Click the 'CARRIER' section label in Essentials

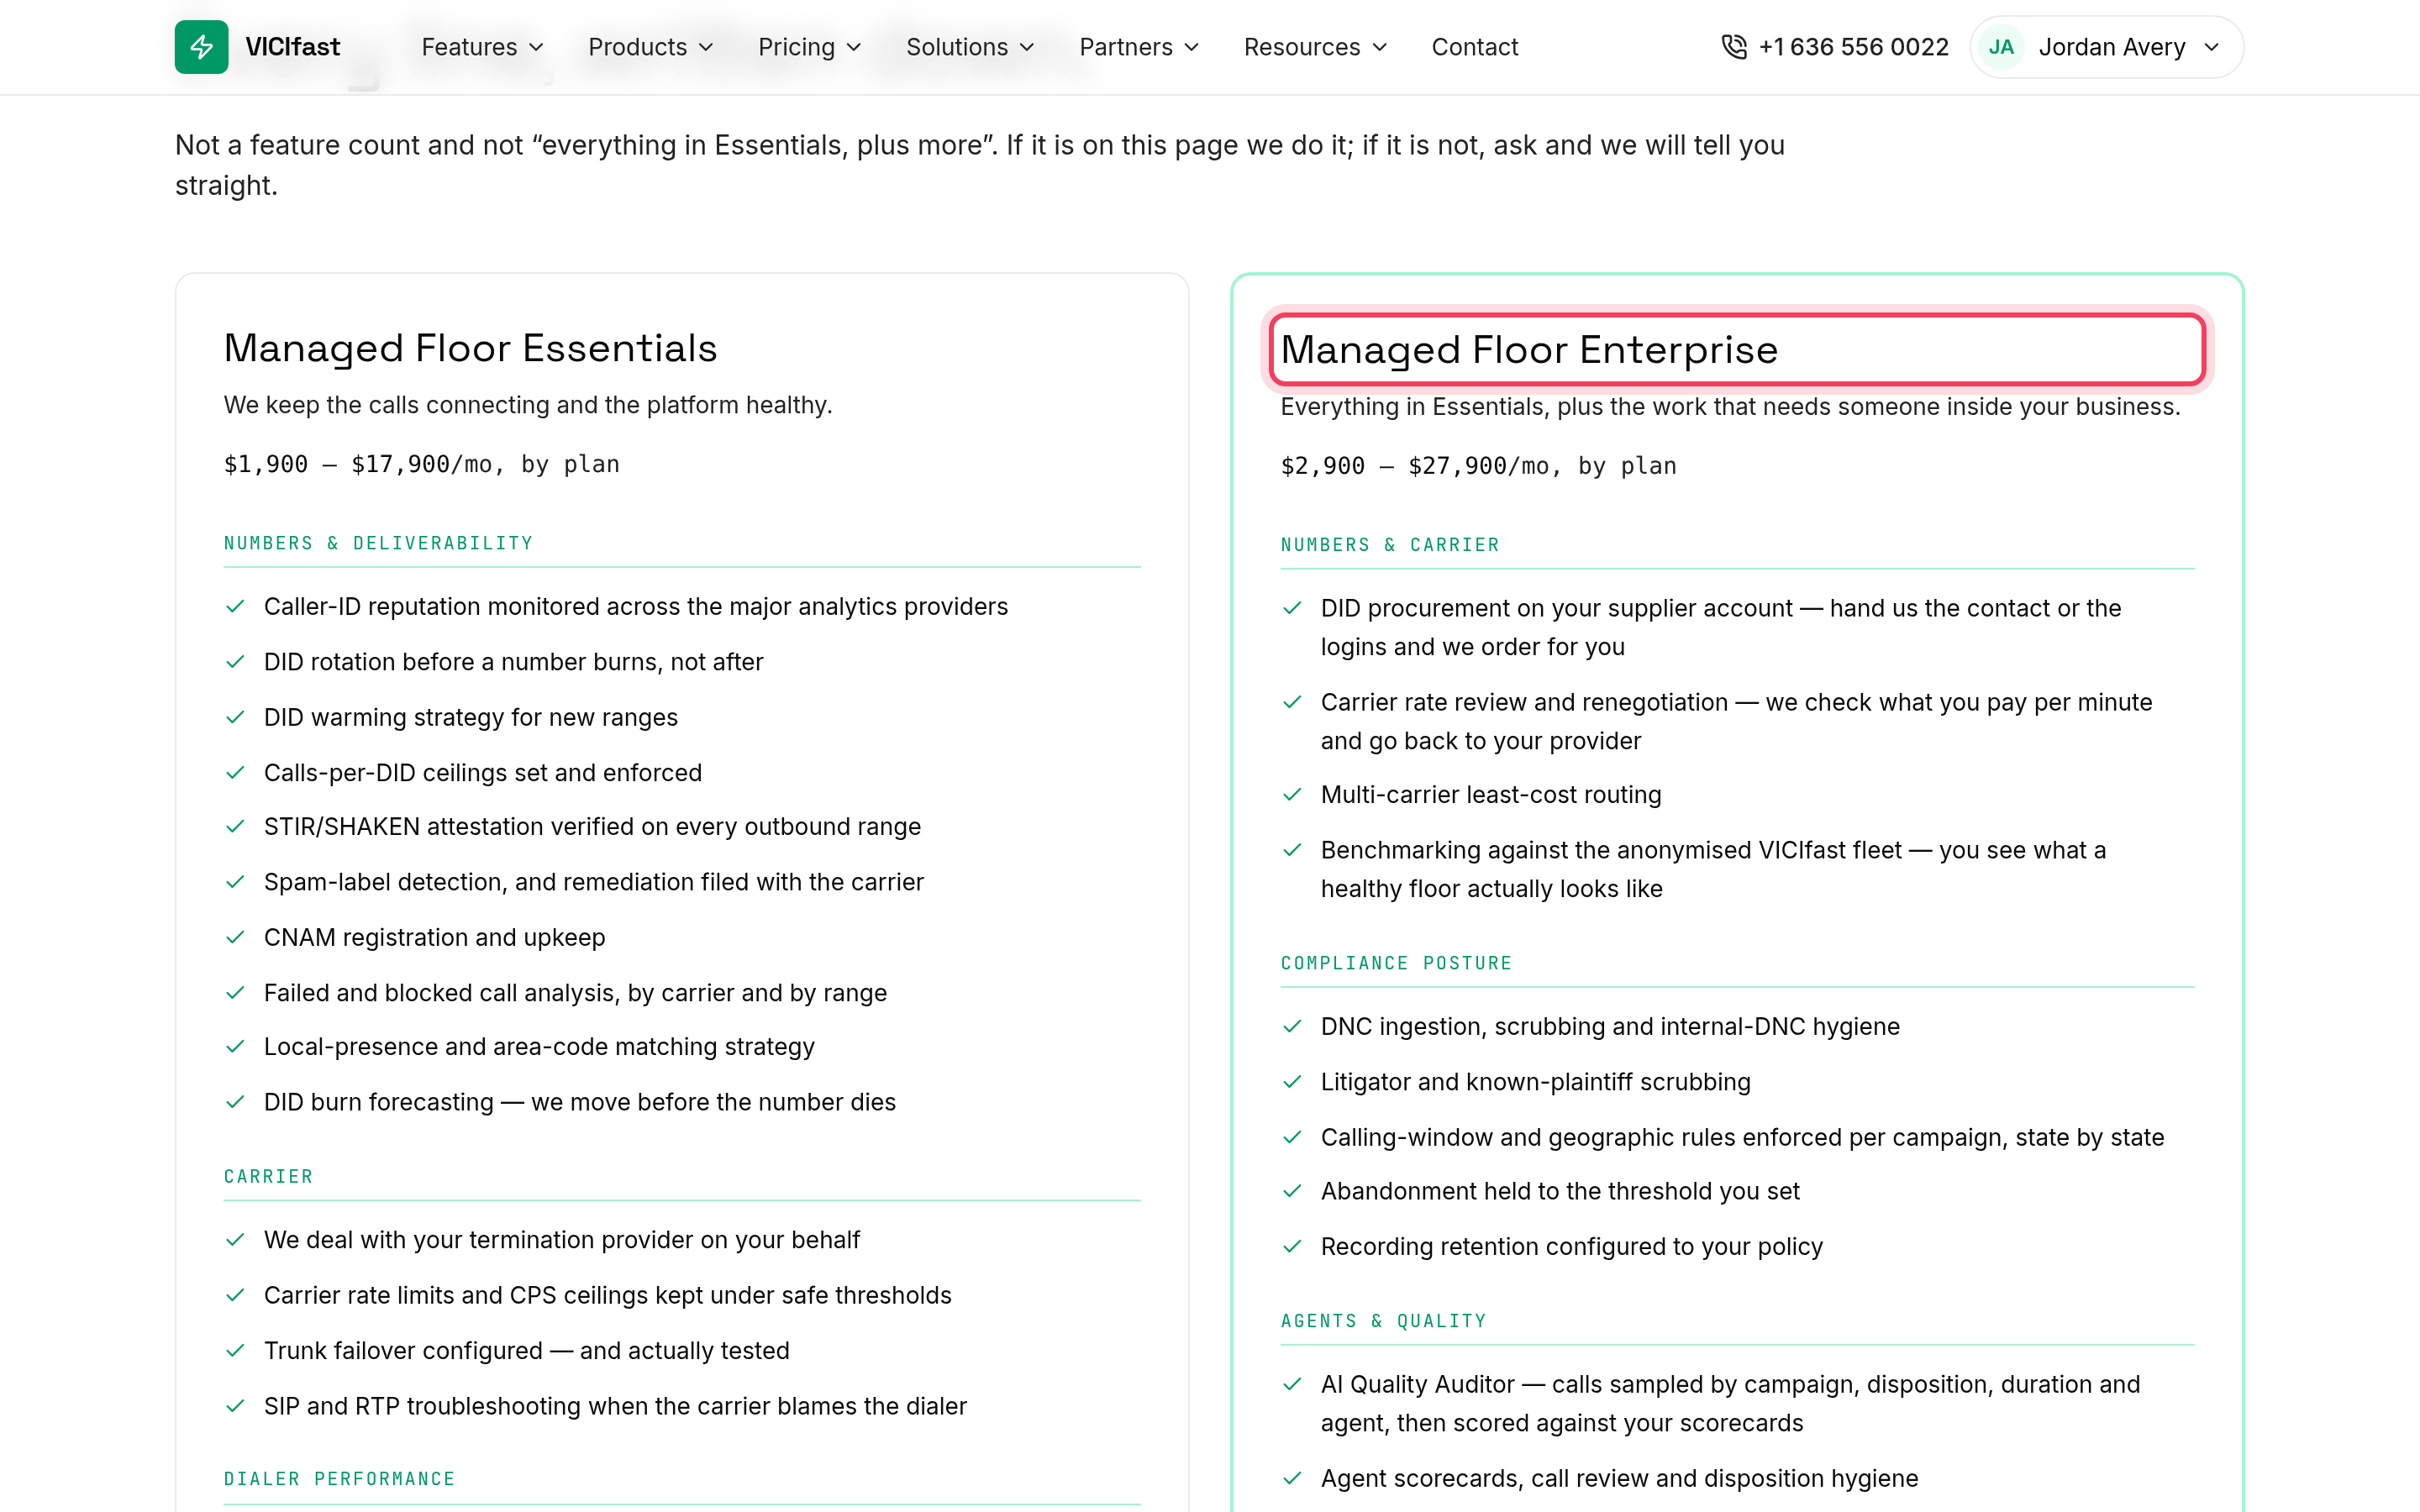268,1176
